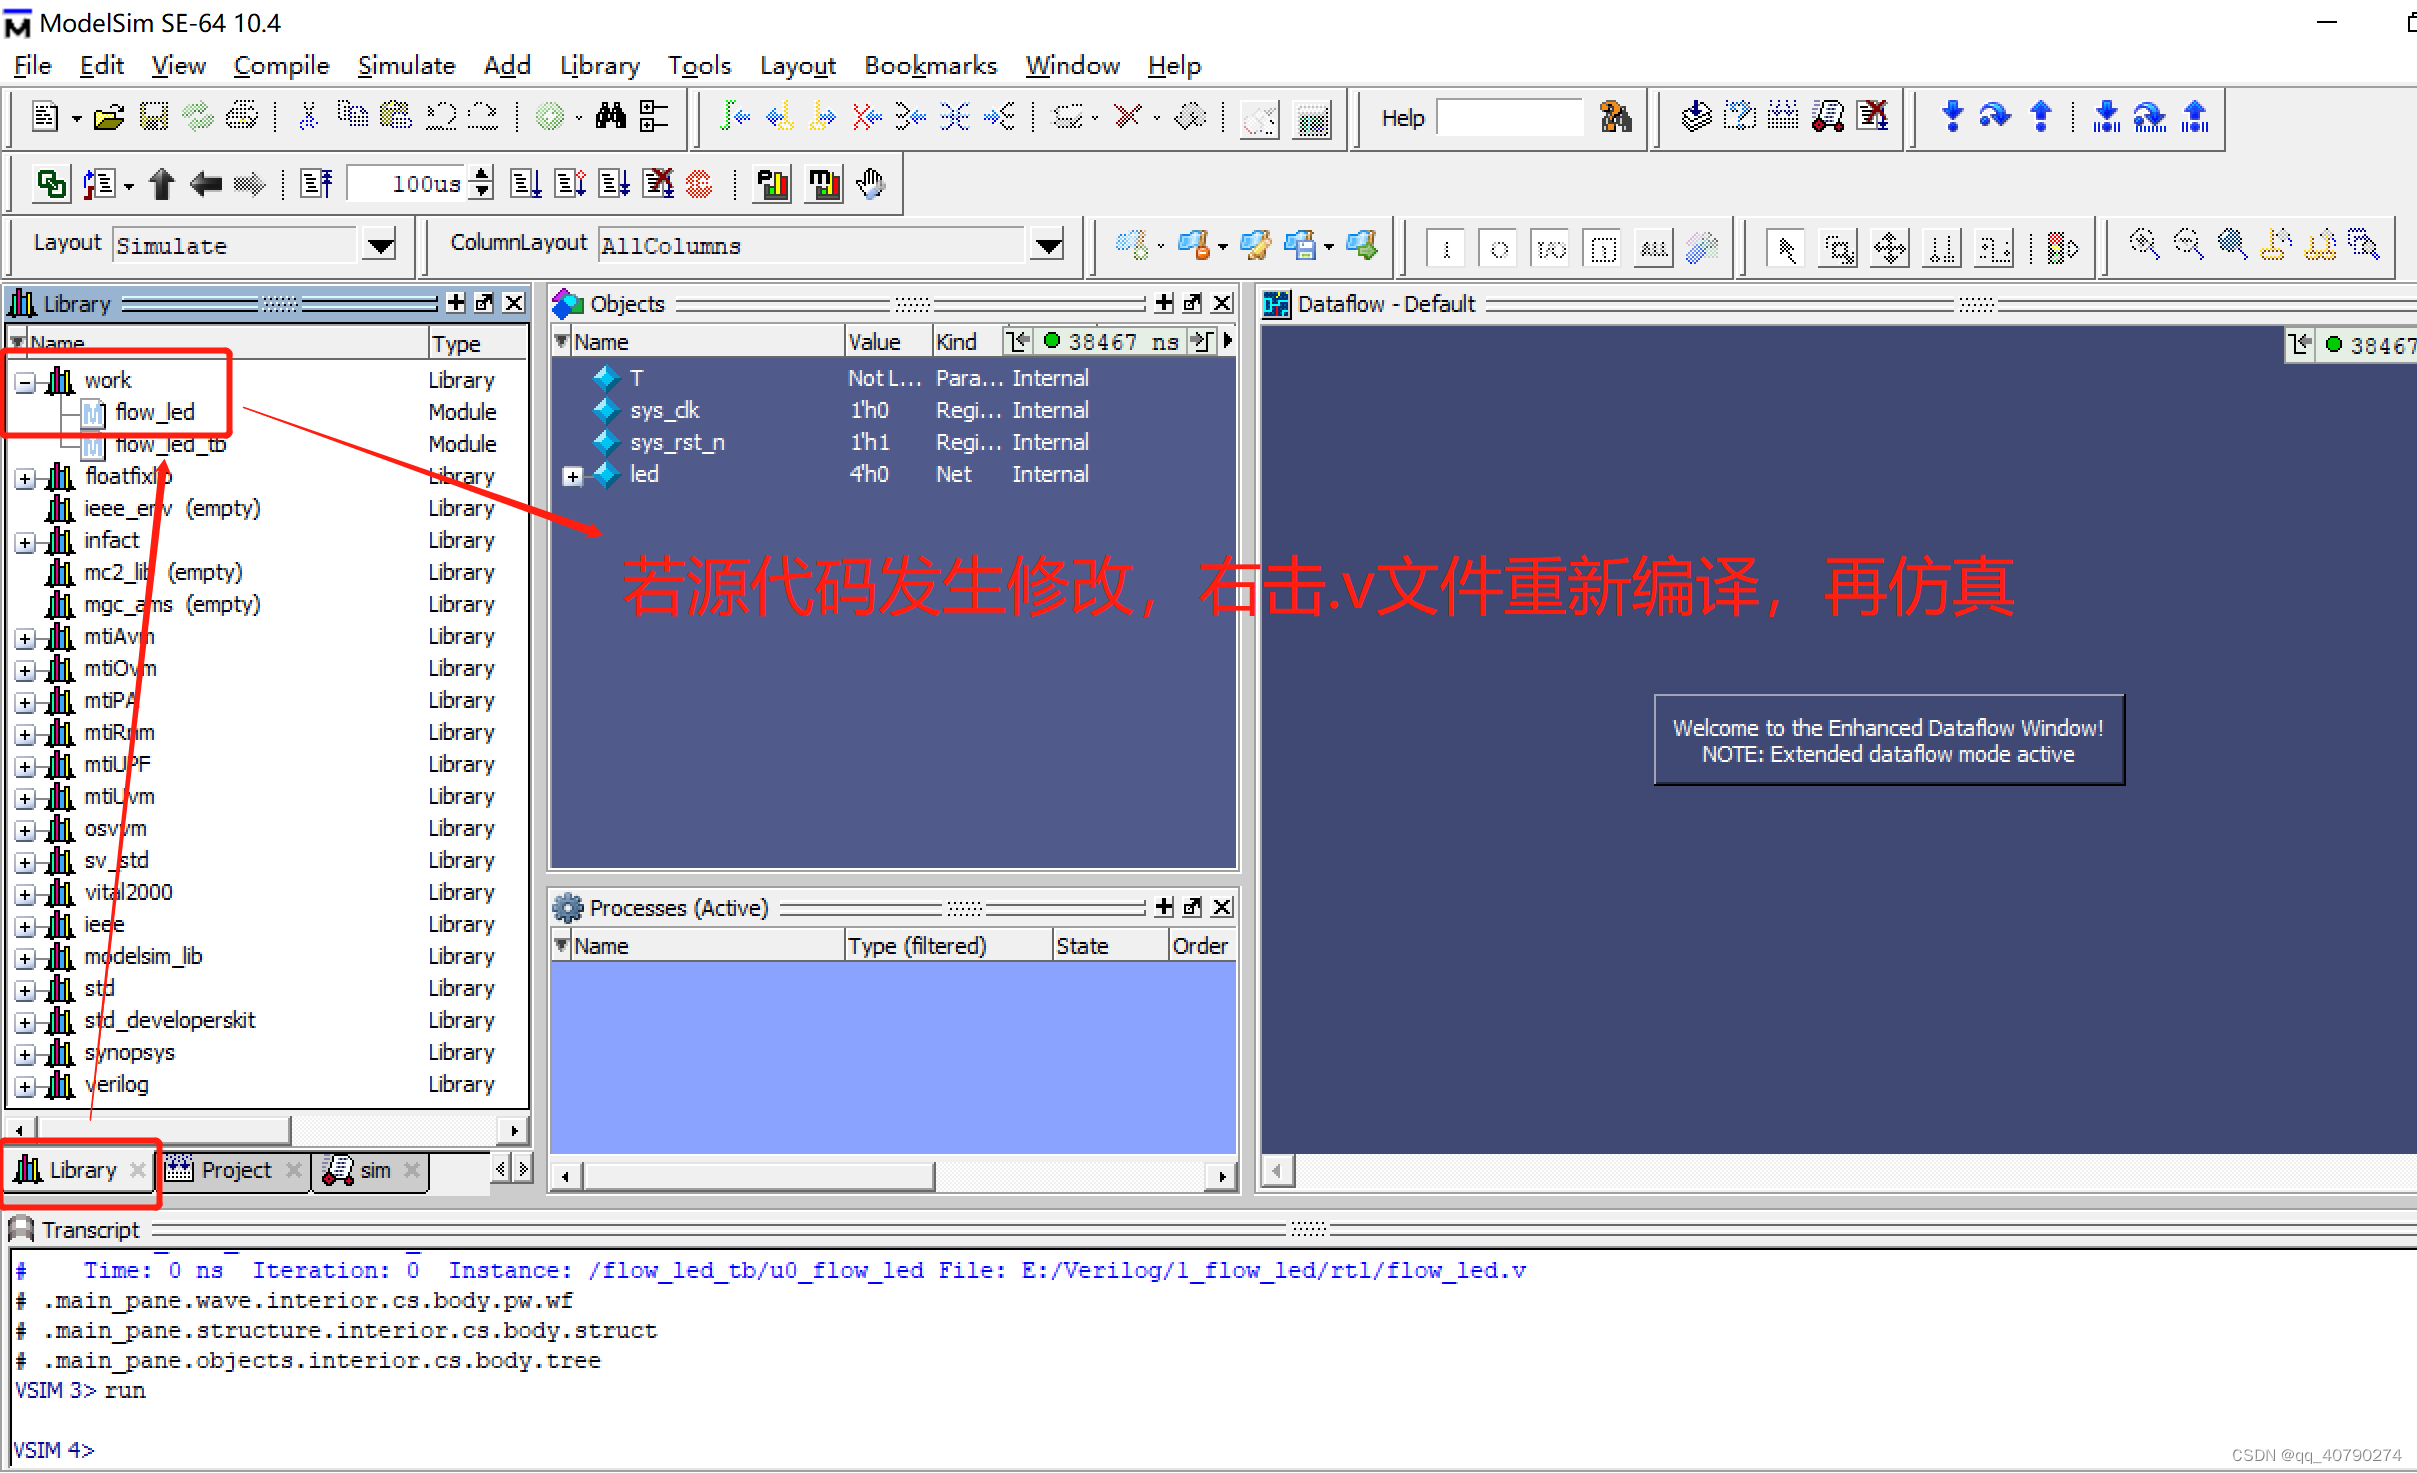Select flow_led_tb module in Library
The height and width of the screenshot is (1473, 2417).
point(170,445)
